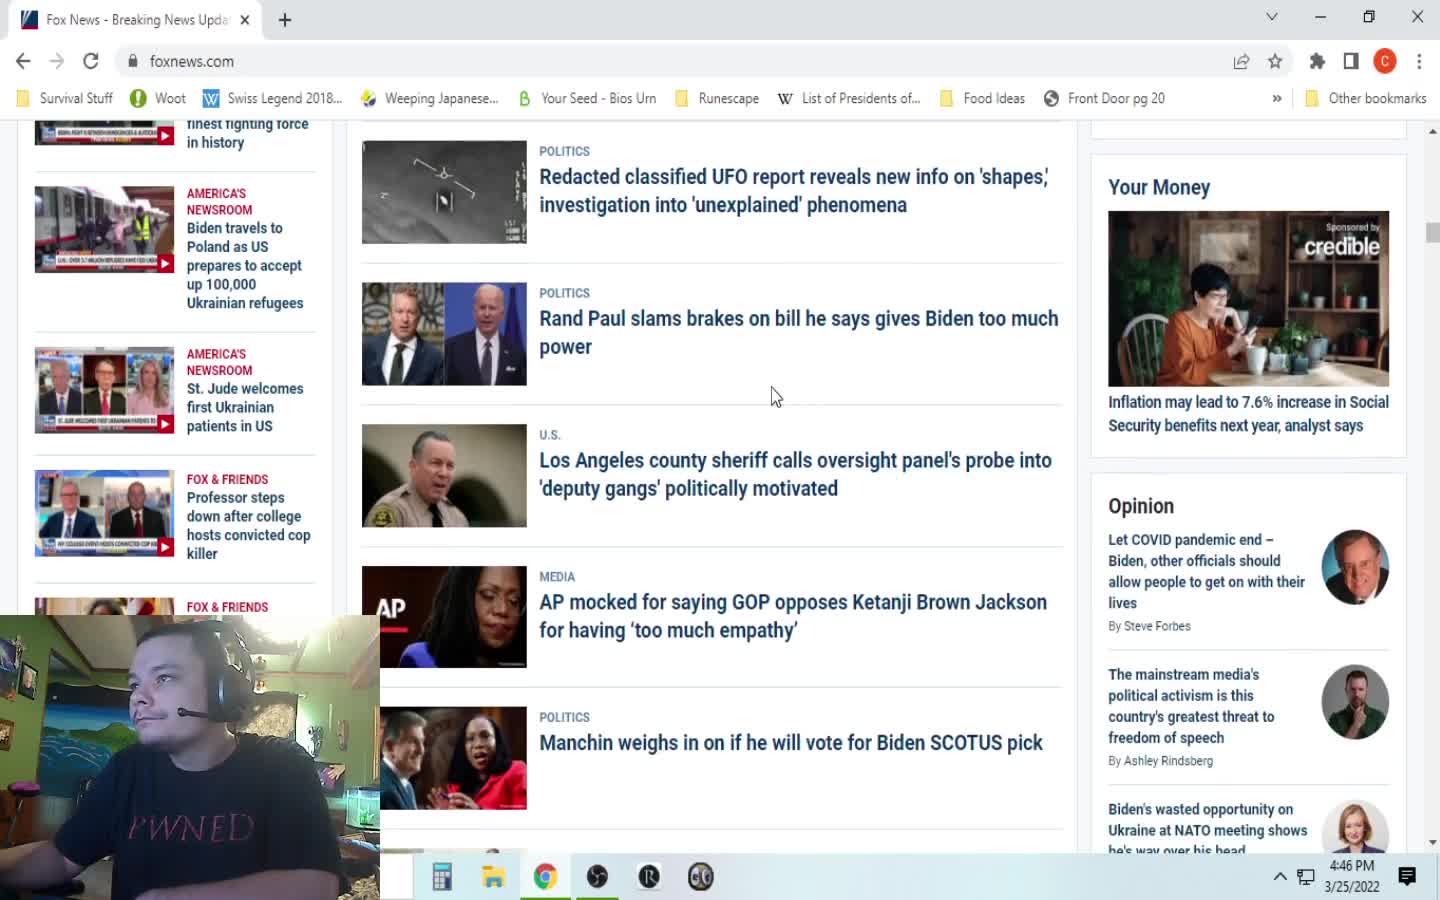Click the page vertical scrollbar thumb
Viewport: 1440px width, 900px height.
(x=1432, y=232)
